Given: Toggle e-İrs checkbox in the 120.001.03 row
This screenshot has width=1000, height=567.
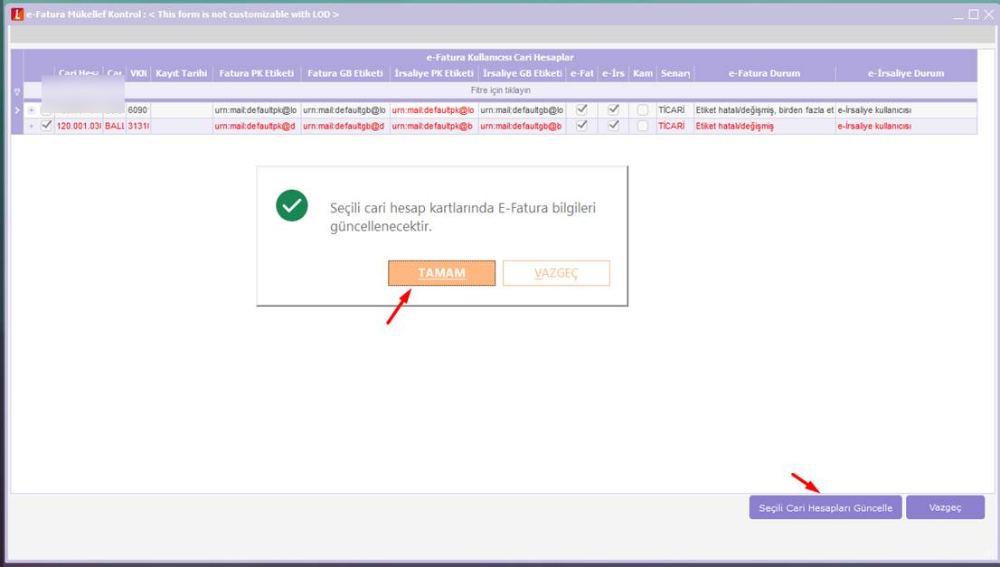Looking at the screenshot, I should [614, 126].
